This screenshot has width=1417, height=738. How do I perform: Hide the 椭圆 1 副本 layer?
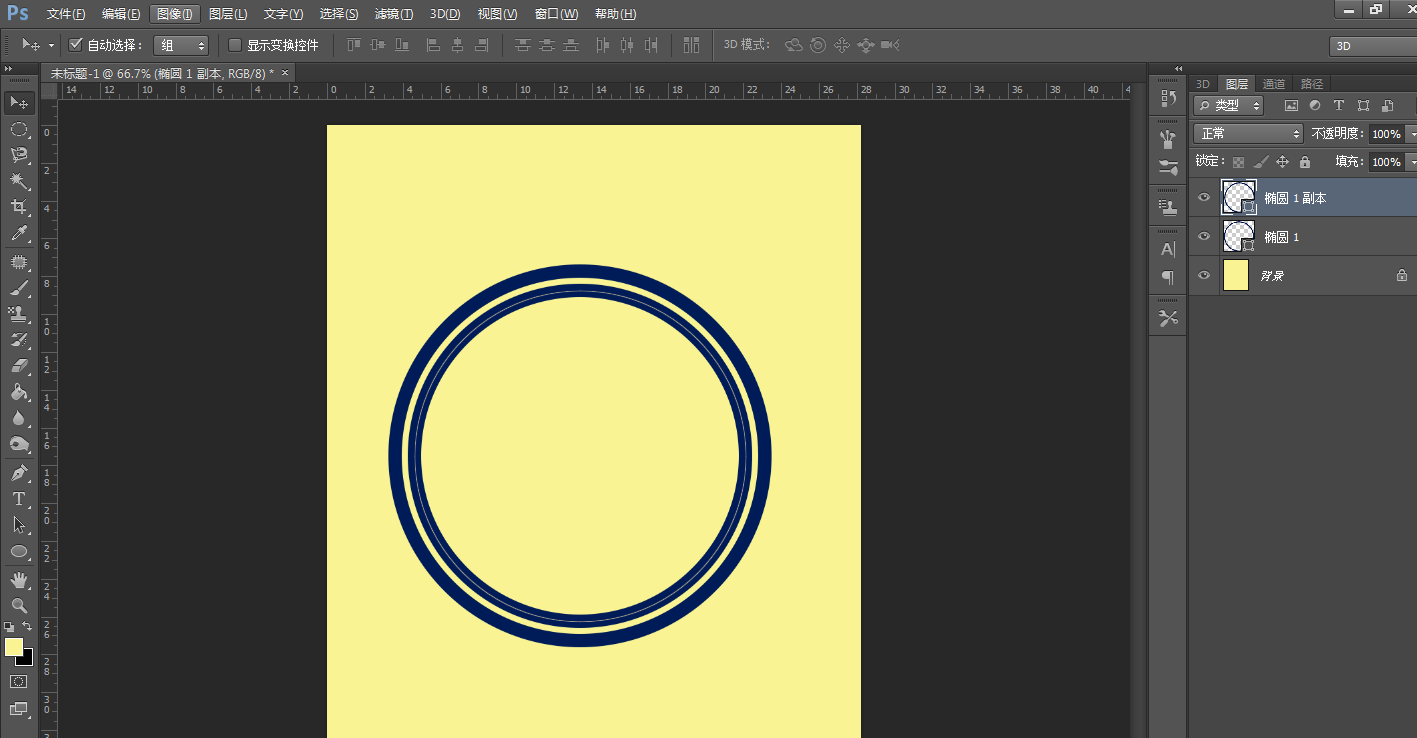(x=1204, y=198)
